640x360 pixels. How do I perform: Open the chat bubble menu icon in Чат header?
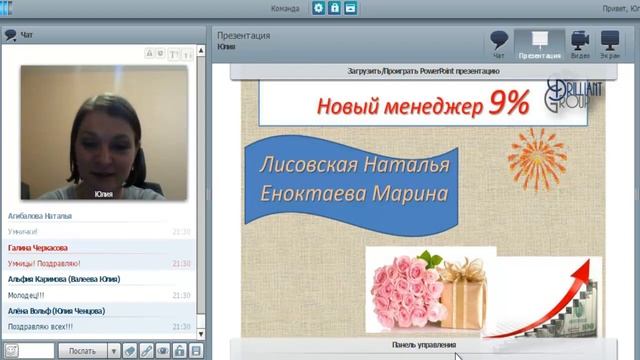click(10, 36)
